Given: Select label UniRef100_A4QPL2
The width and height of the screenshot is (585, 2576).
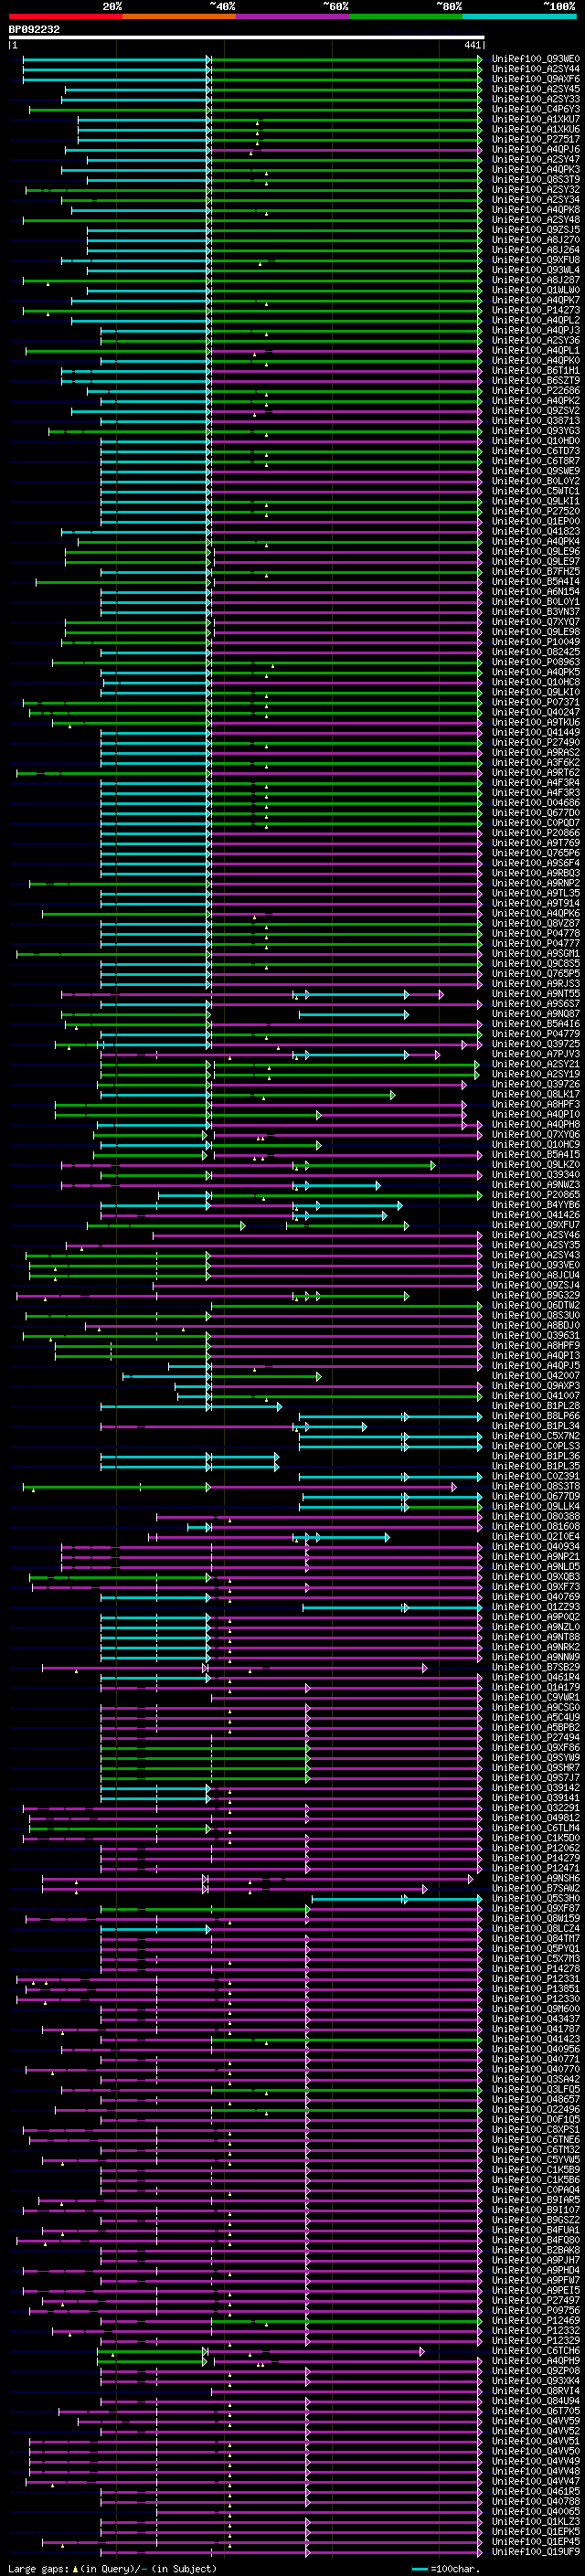Looking at the screenshot, I should (535, 320).
